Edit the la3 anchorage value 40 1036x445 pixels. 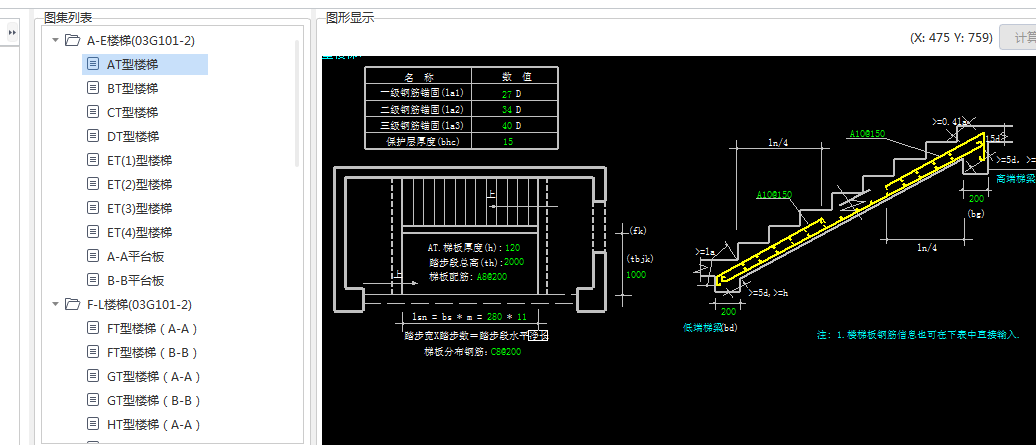tap(507, 125)
